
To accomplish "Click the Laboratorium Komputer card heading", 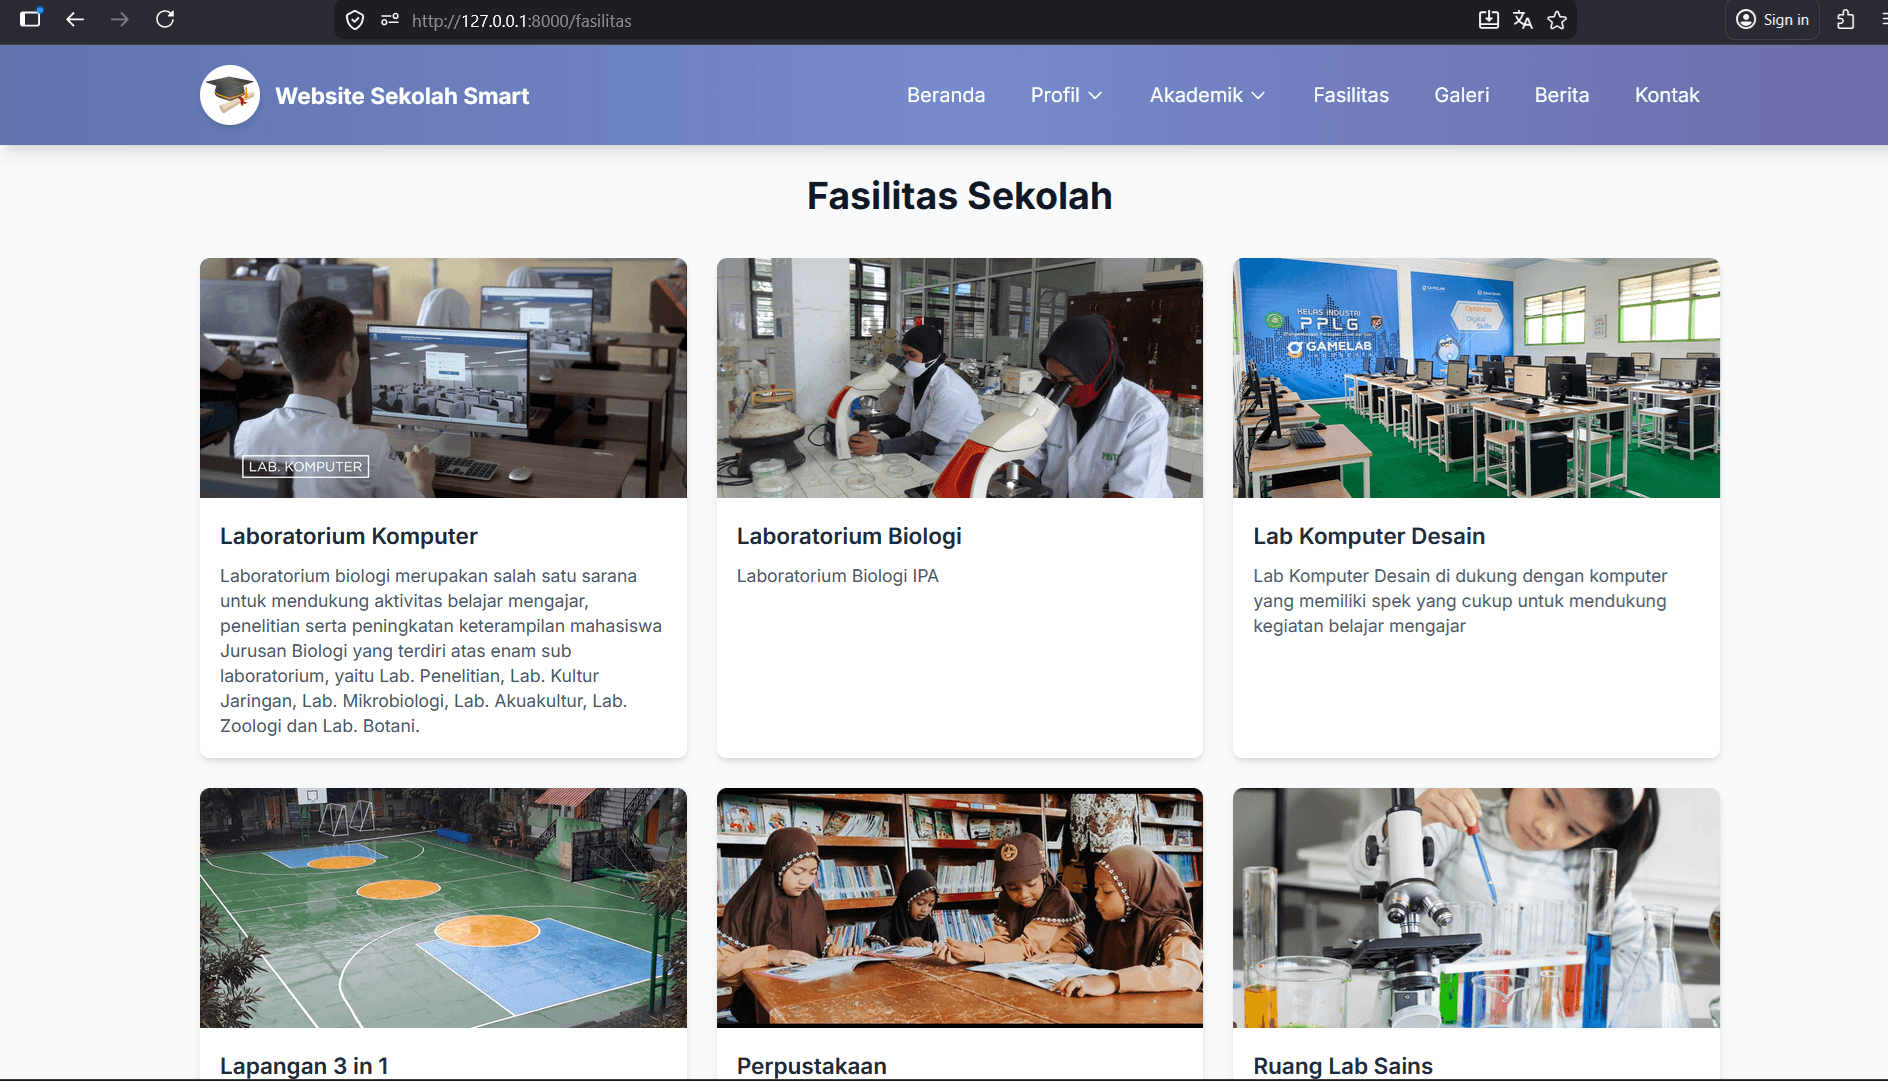I will pos(349,536).
